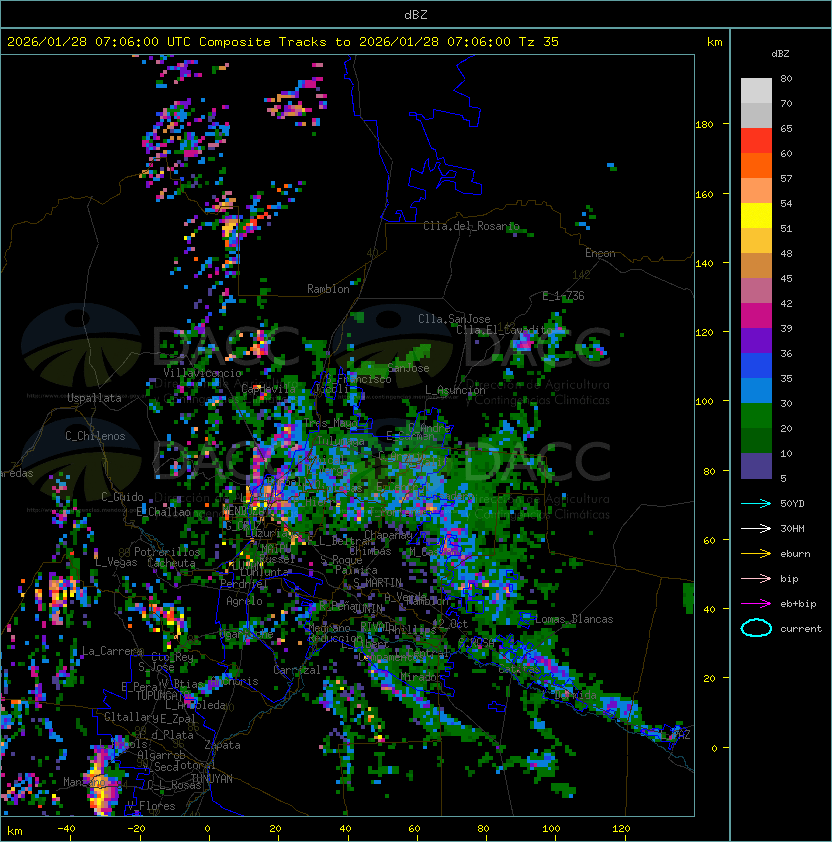Click the cyan 50YD arrow in the legend

756,504
